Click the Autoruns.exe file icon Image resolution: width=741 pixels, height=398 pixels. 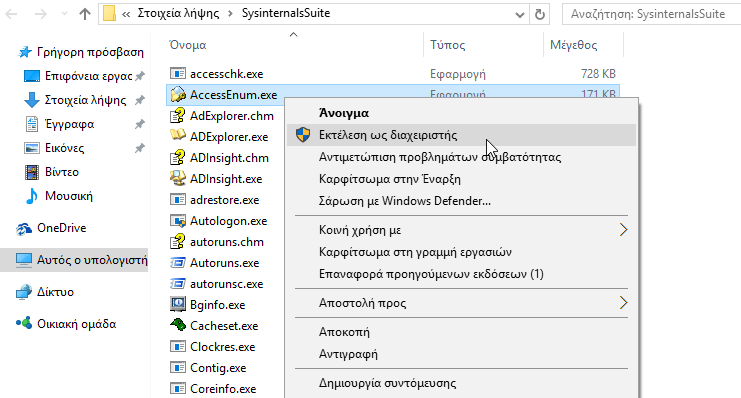pyautogui.click(x=178, y=262)
